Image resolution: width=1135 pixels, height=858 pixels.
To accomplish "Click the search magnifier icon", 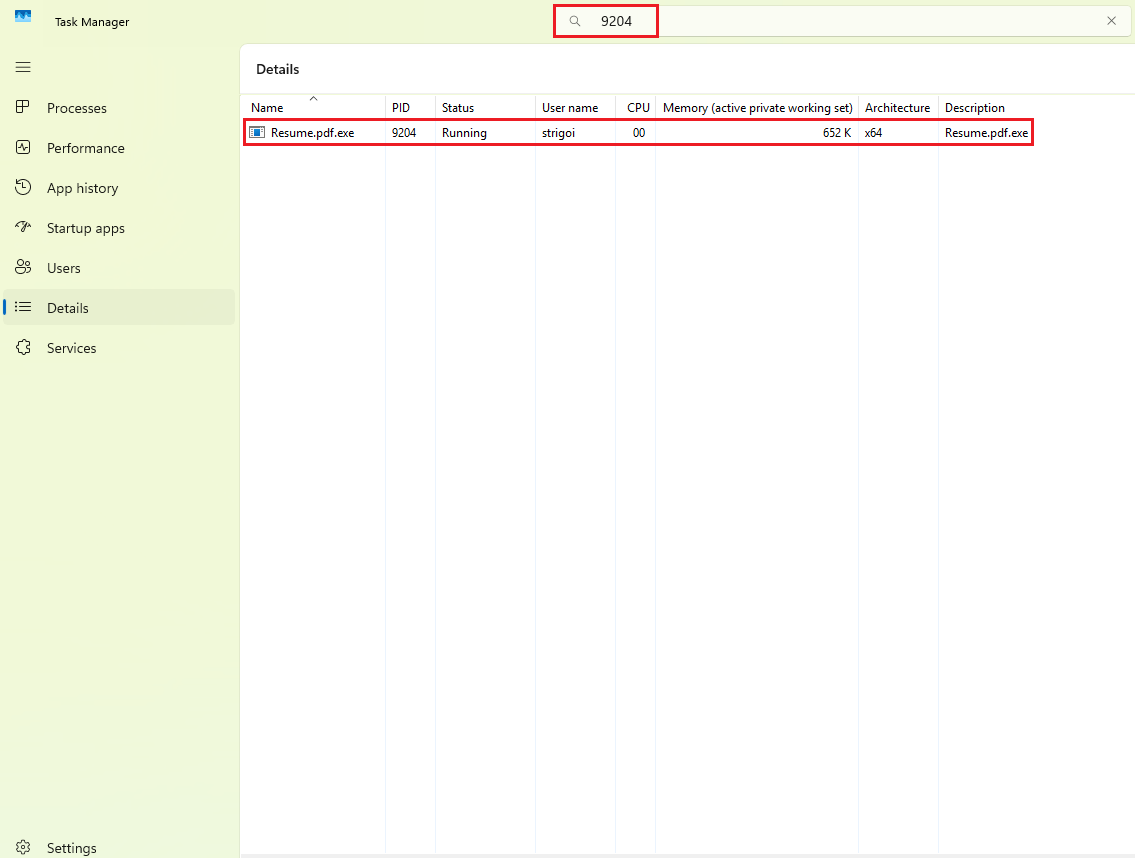I will coord(573,20).
